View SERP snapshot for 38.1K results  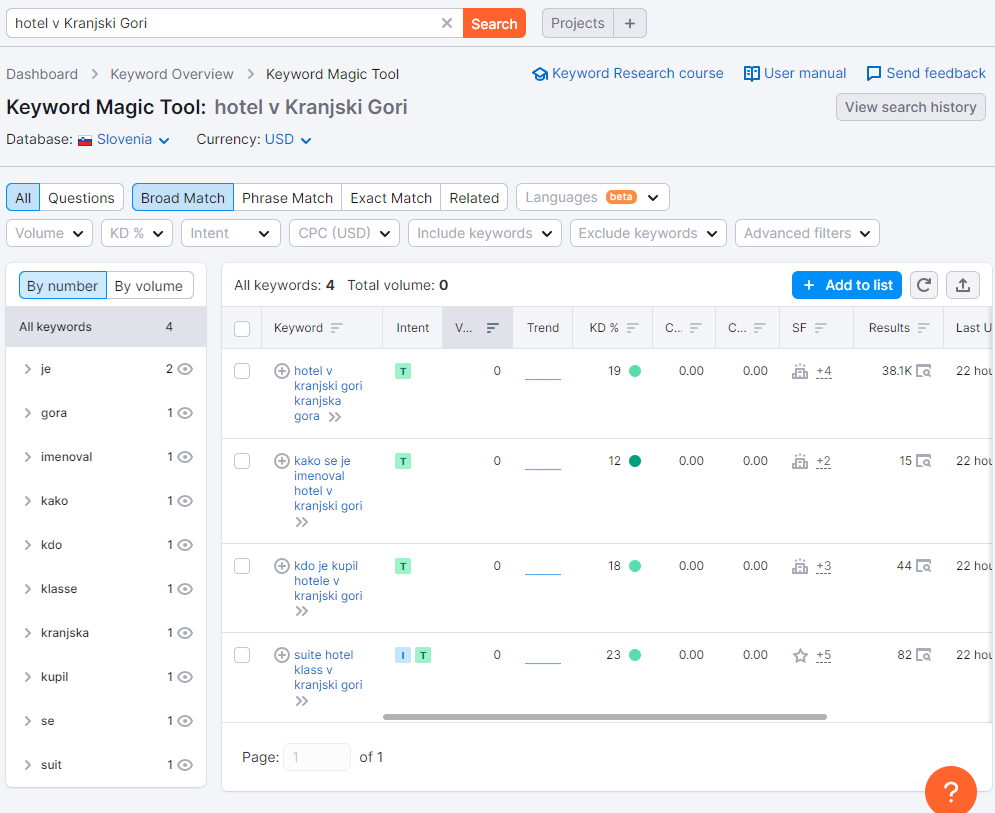tap(924, 371)
